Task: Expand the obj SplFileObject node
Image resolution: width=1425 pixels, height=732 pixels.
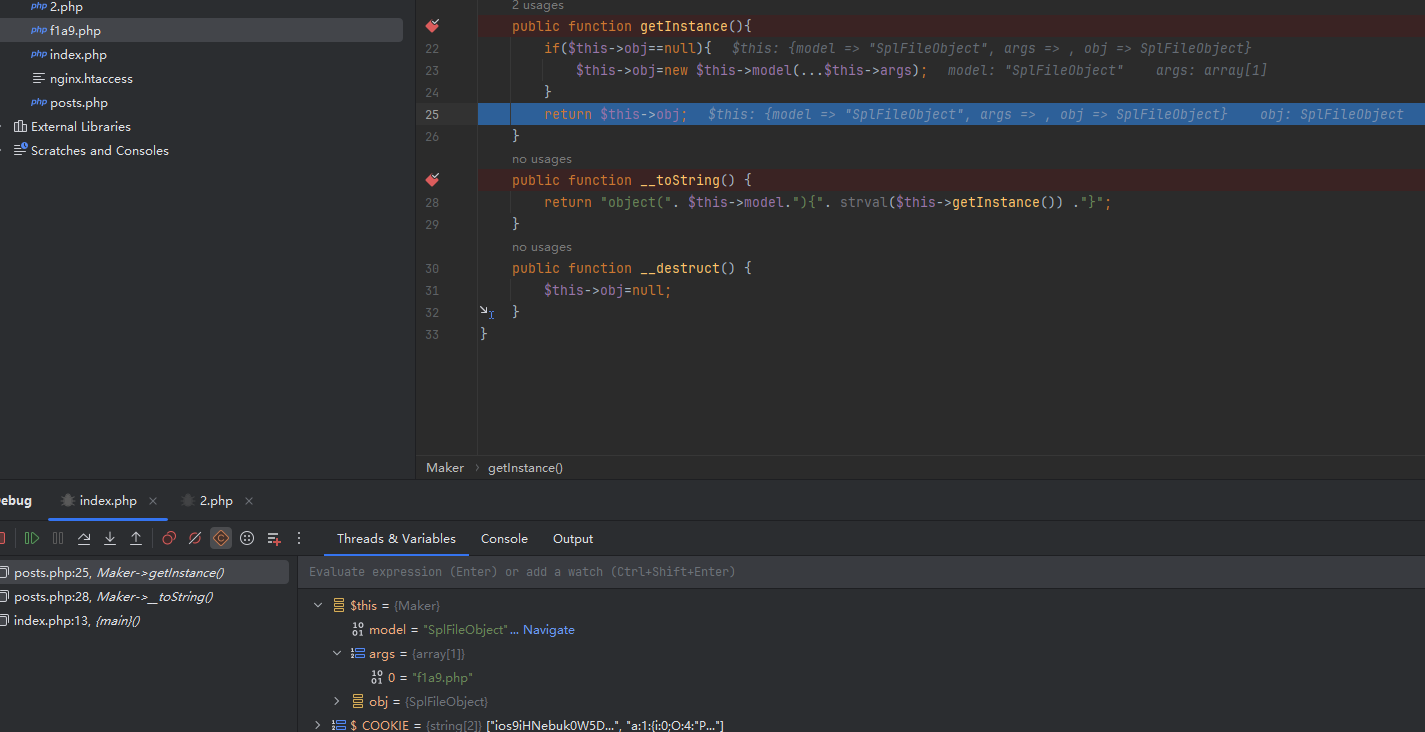Action: click(337, 702)
